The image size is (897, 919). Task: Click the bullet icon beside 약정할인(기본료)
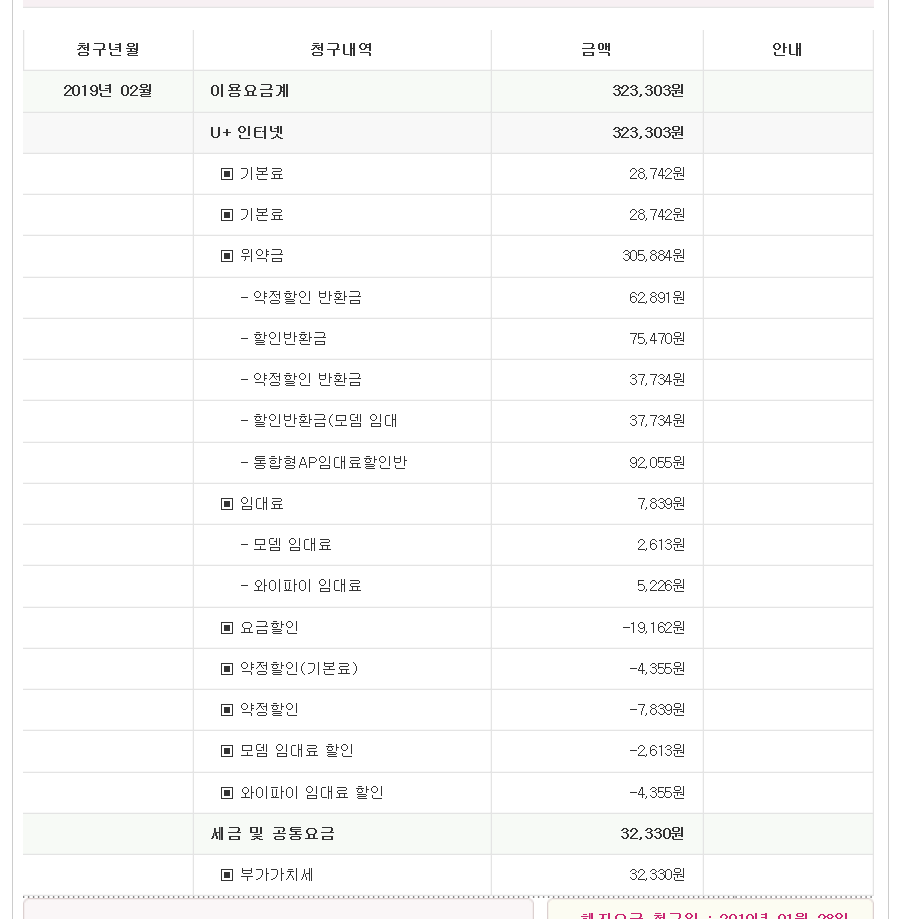227,669
